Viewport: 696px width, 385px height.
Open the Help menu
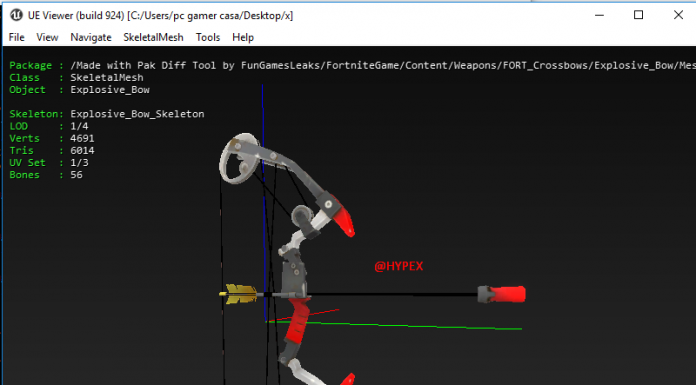pos(243,37)
